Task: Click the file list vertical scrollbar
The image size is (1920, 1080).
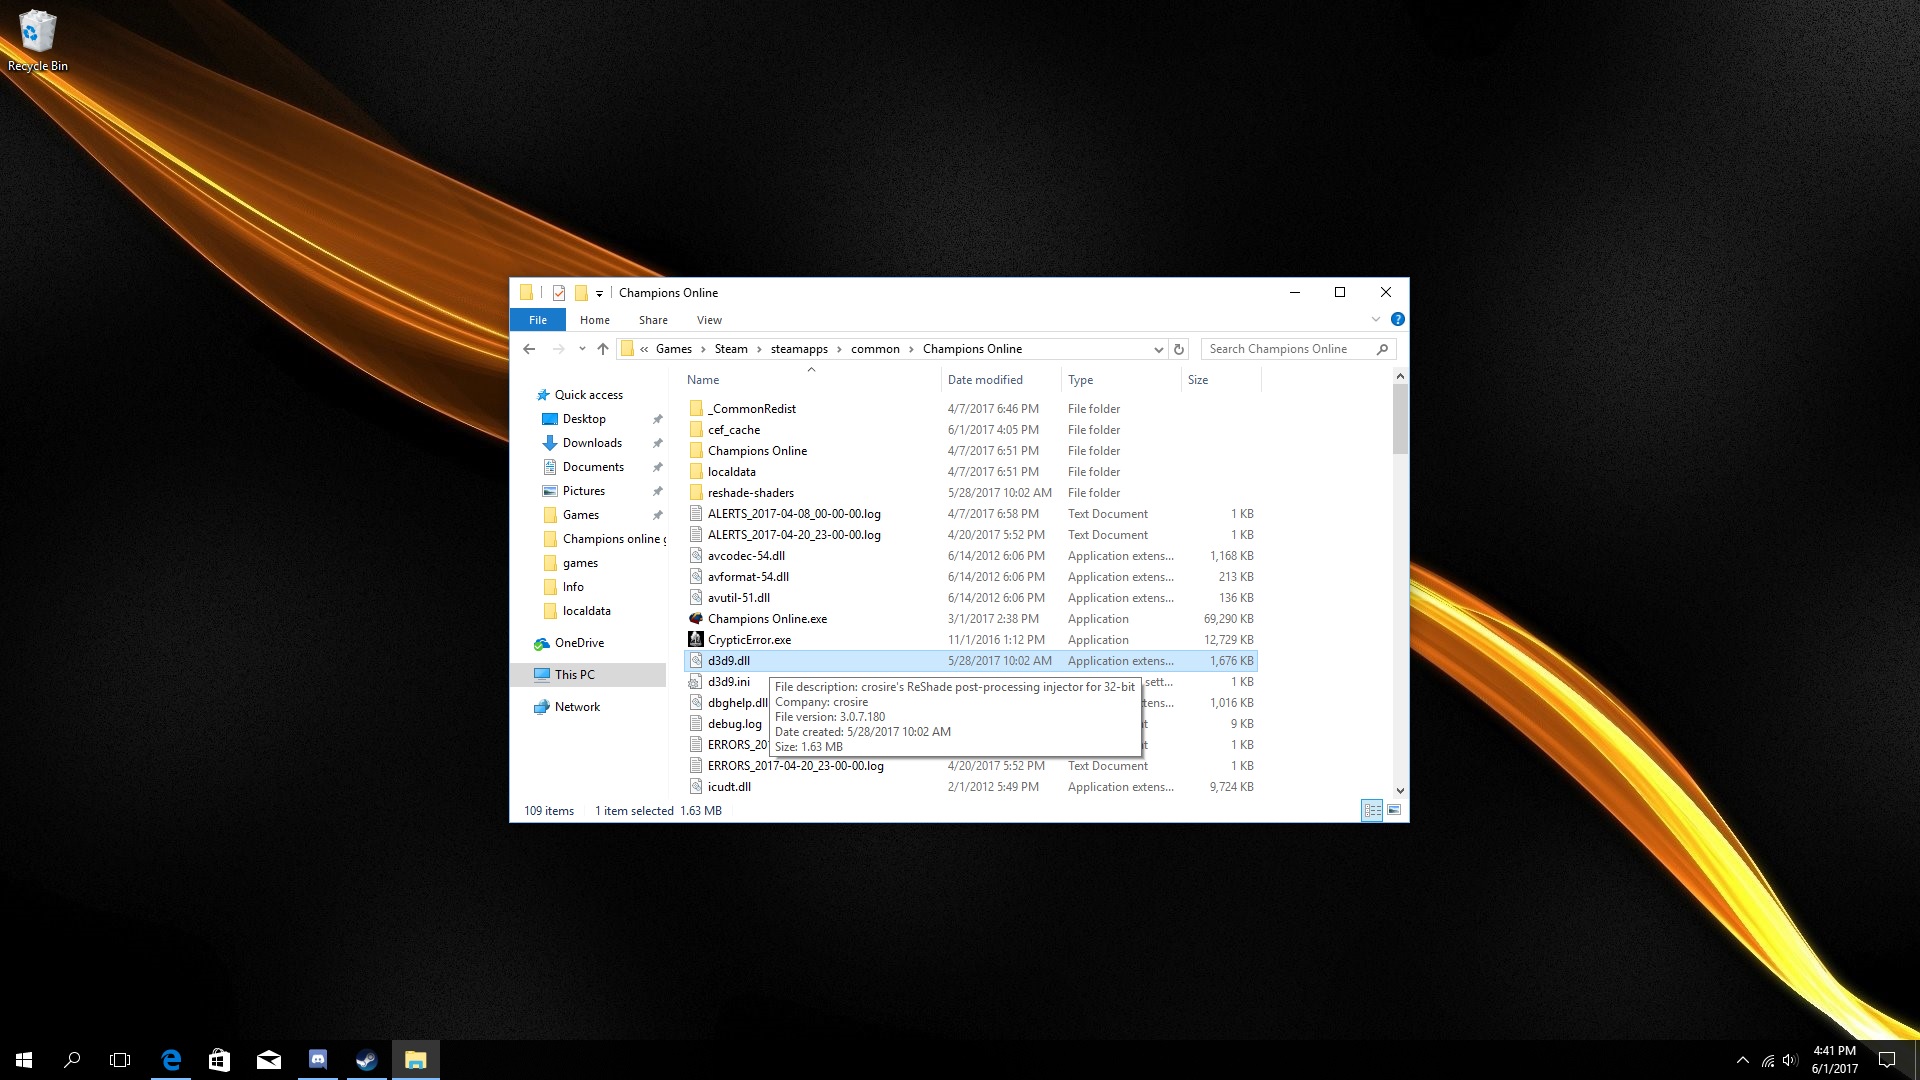Action: tap(1400, 420)
